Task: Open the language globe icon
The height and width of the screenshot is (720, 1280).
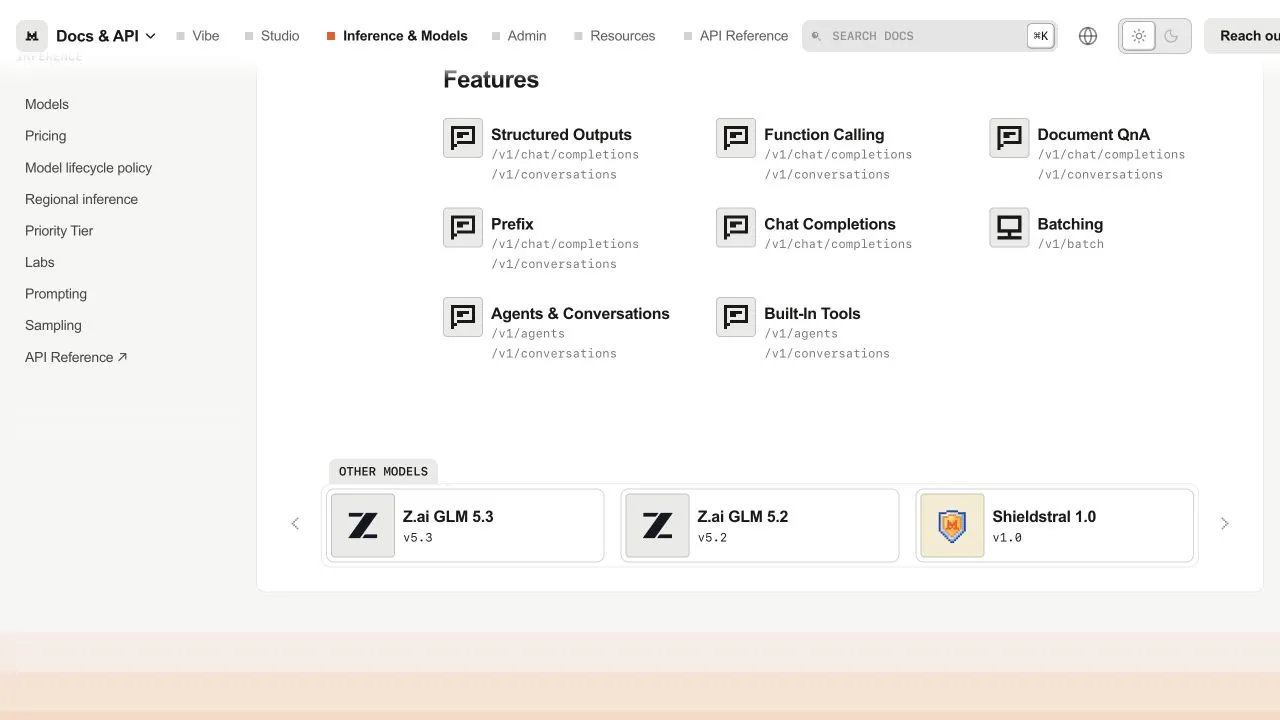Action: (x=1088, y=36)
